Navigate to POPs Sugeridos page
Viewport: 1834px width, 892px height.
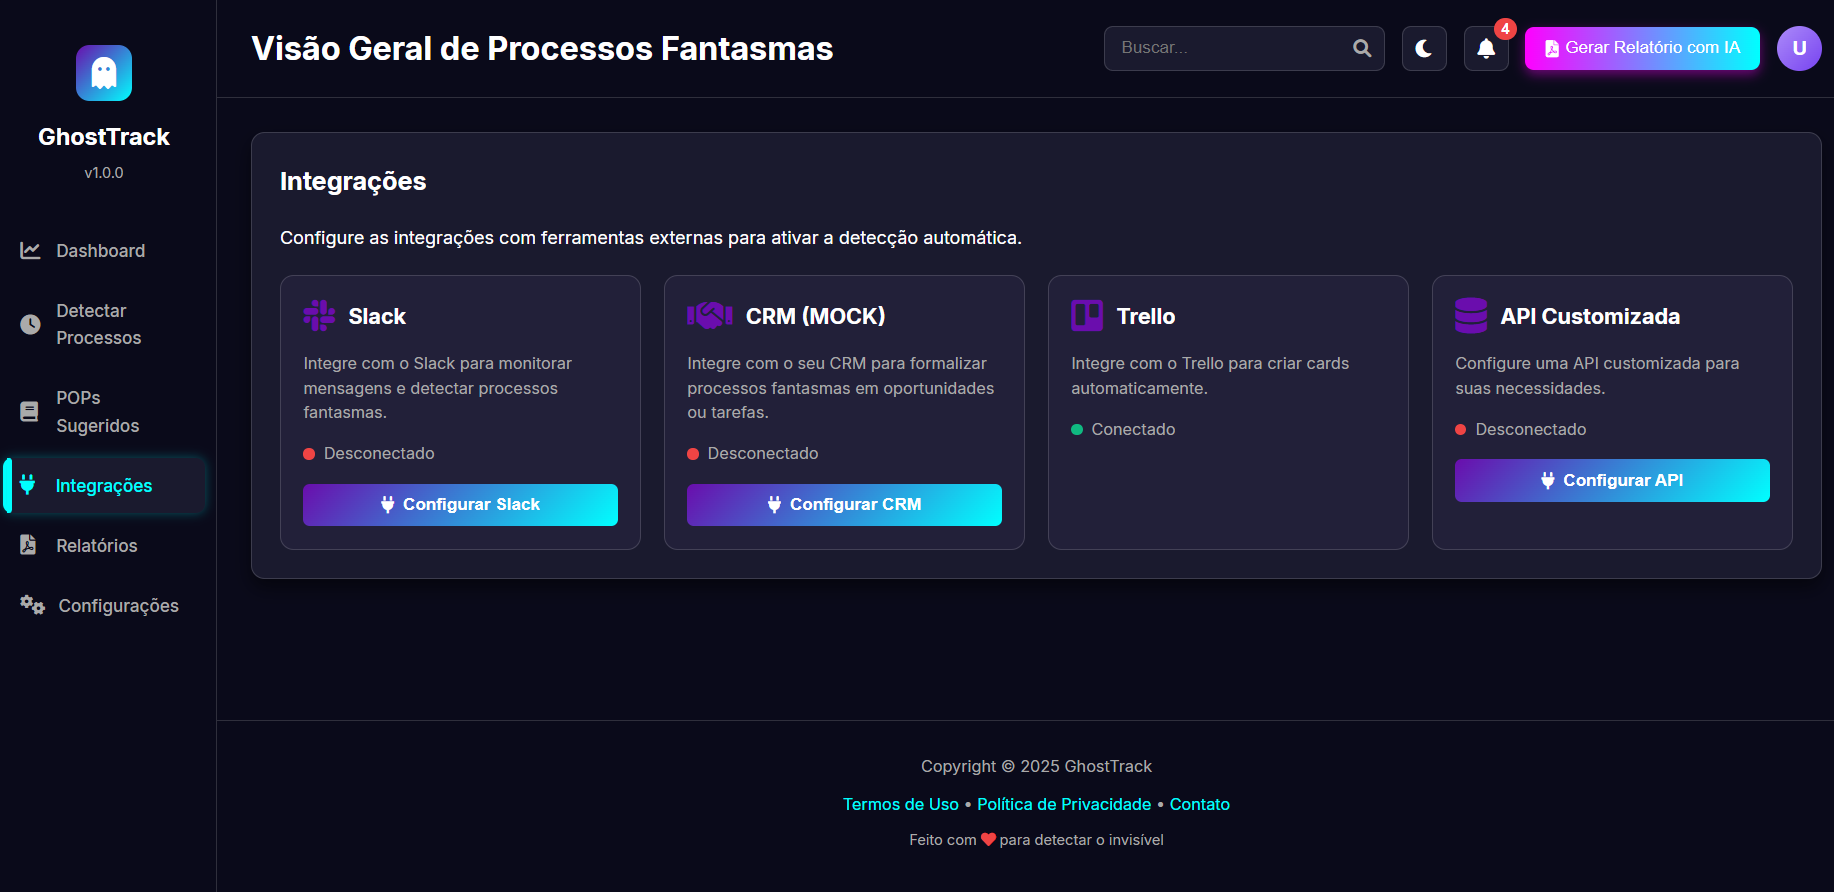(97, 411)
